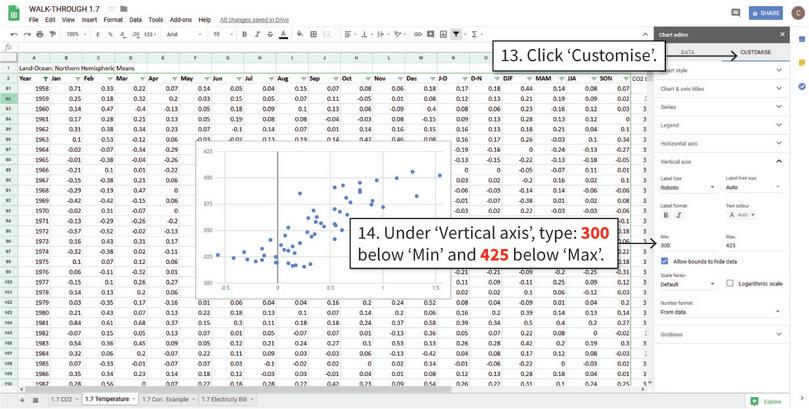
Task: Add a new sheet with plus icon
Action: 22,400
